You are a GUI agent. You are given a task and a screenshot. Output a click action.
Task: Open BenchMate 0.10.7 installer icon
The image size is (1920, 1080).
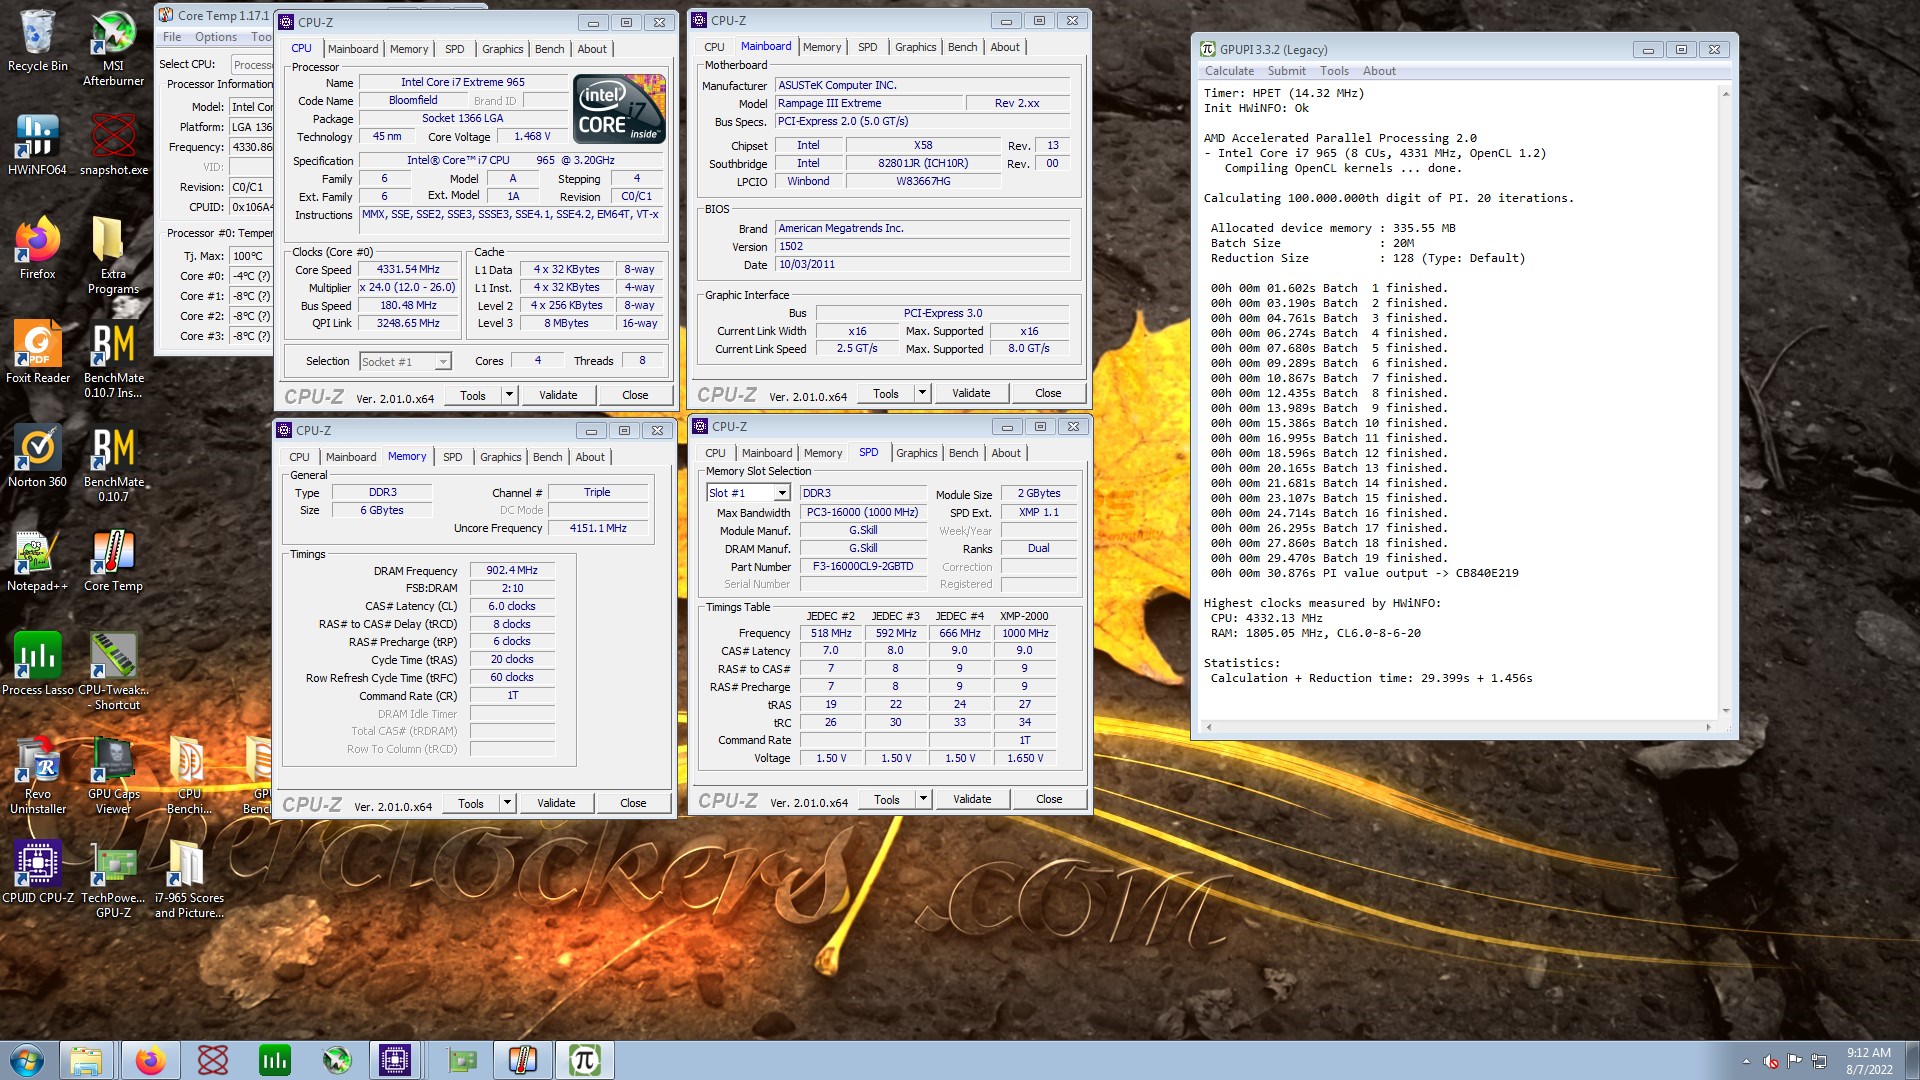113,360
